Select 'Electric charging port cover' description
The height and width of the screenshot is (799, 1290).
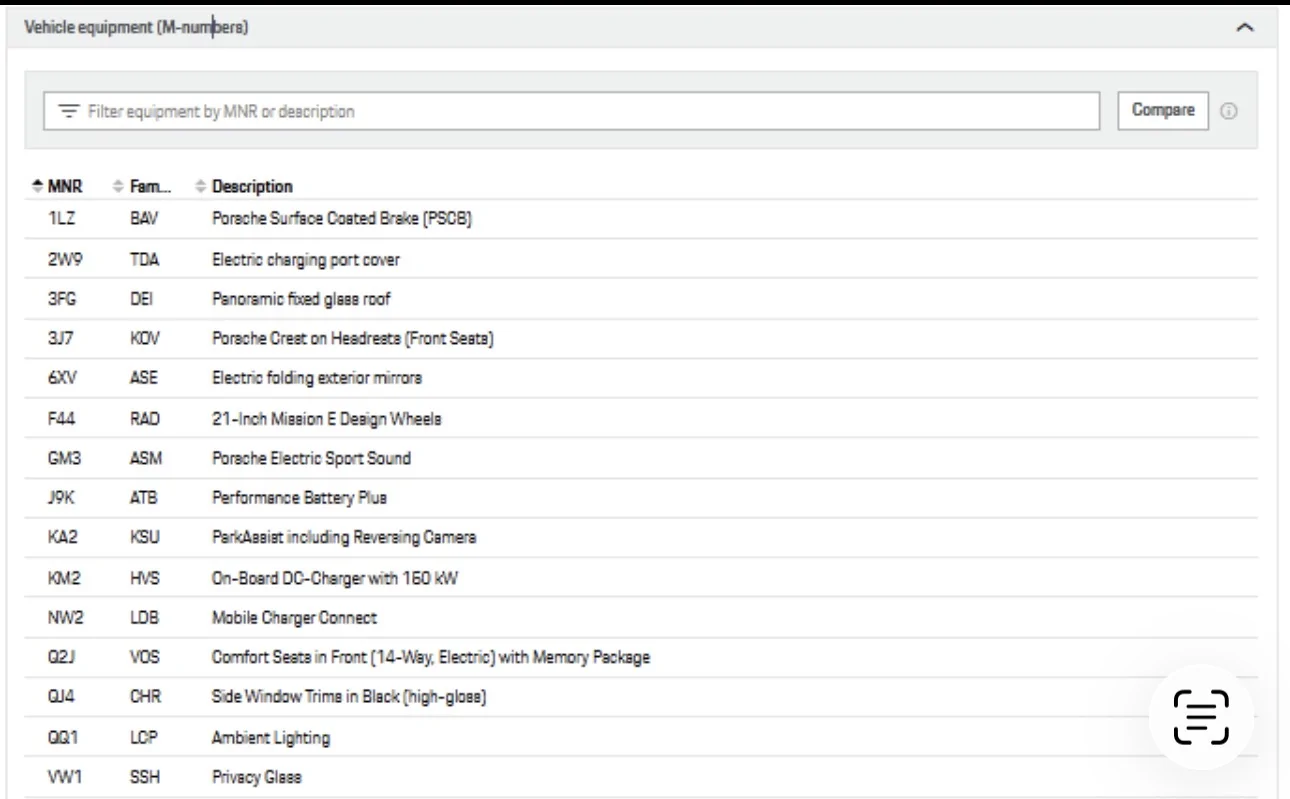(305, 259)
